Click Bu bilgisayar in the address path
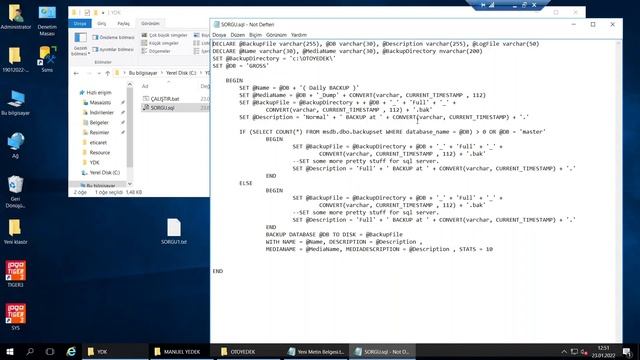This screenshot has width=640, height=360. tap(143, 73)
